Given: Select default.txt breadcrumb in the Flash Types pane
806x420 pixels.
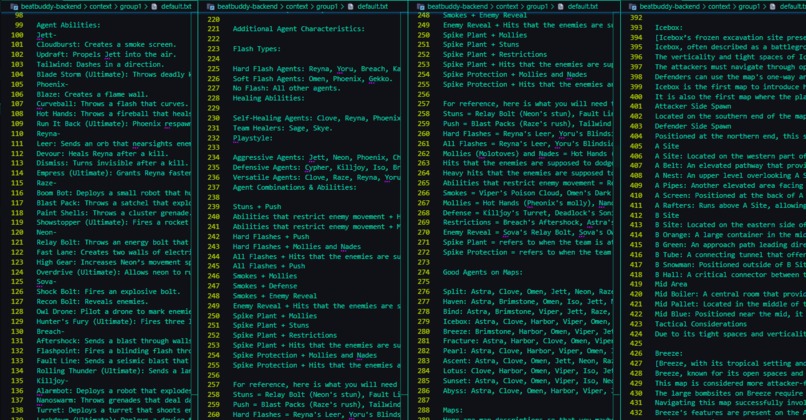Looking at the screenshot, I should tap(372, 7).
